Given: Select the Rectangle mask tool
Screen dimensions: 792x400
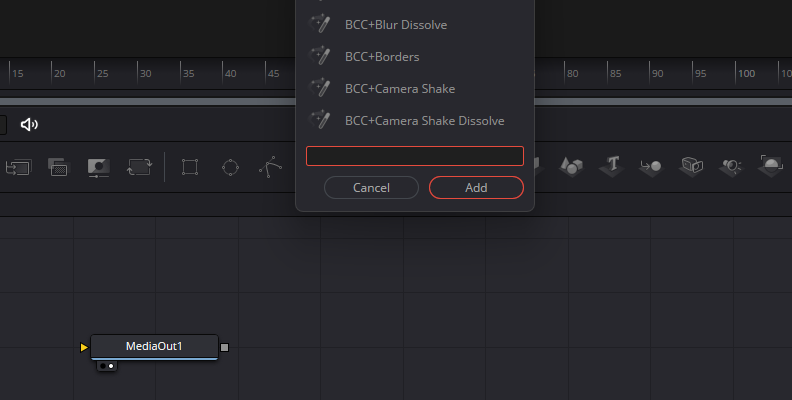Looking at the screenshot, I should [190, 166].
